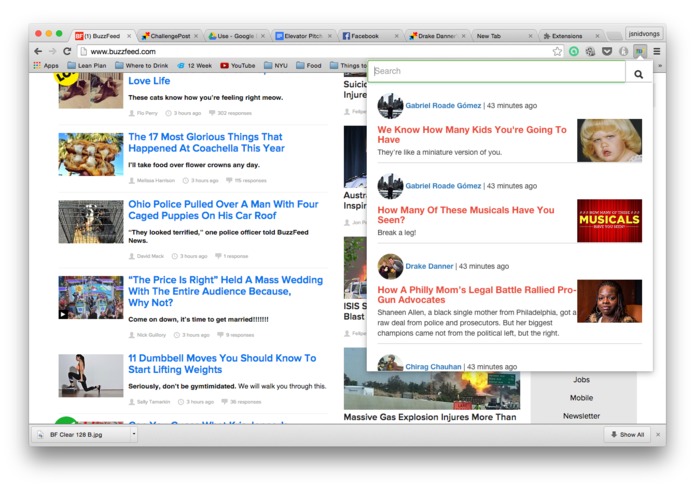Open Things to bookmark folder
The width and height of the screenshot is (695, 494).
tap(348, 66)
